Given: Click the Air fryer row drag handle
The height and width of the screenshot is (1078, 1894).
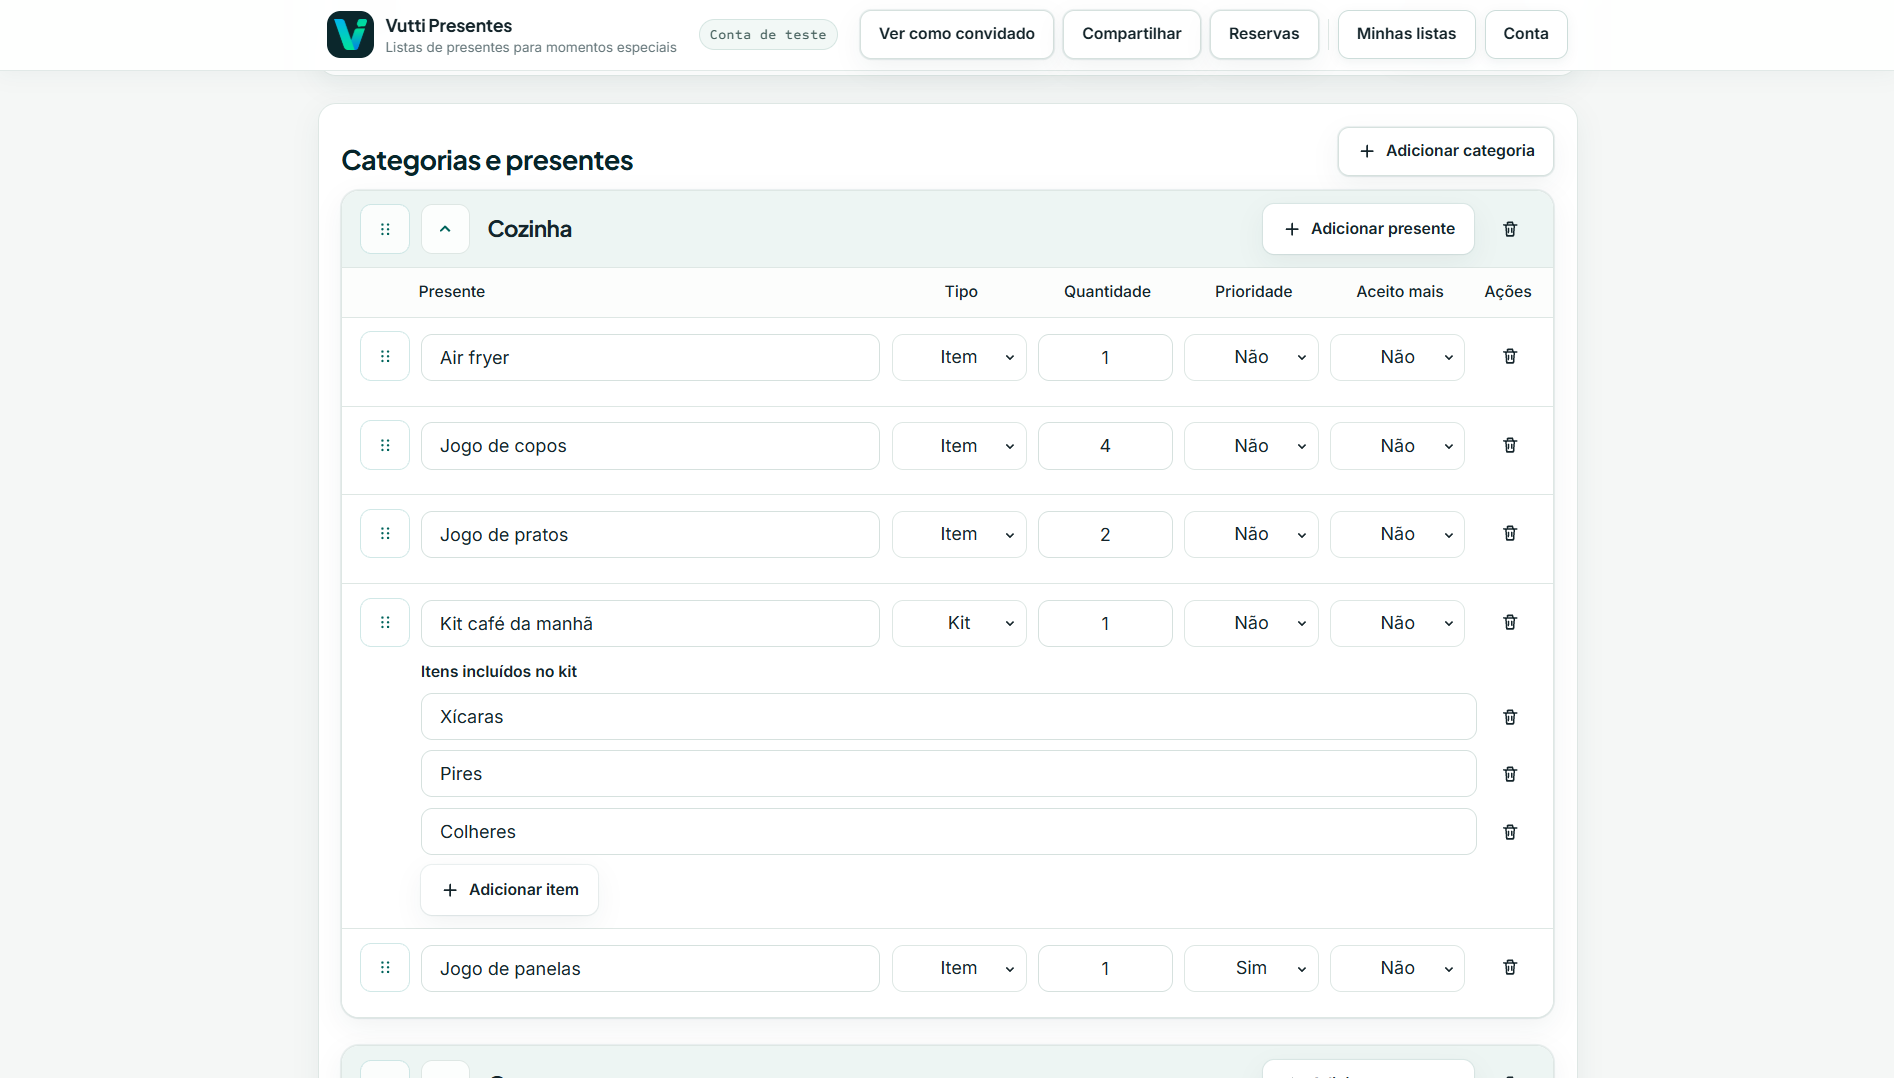Looking at the screenshot, I should point(385,356).
